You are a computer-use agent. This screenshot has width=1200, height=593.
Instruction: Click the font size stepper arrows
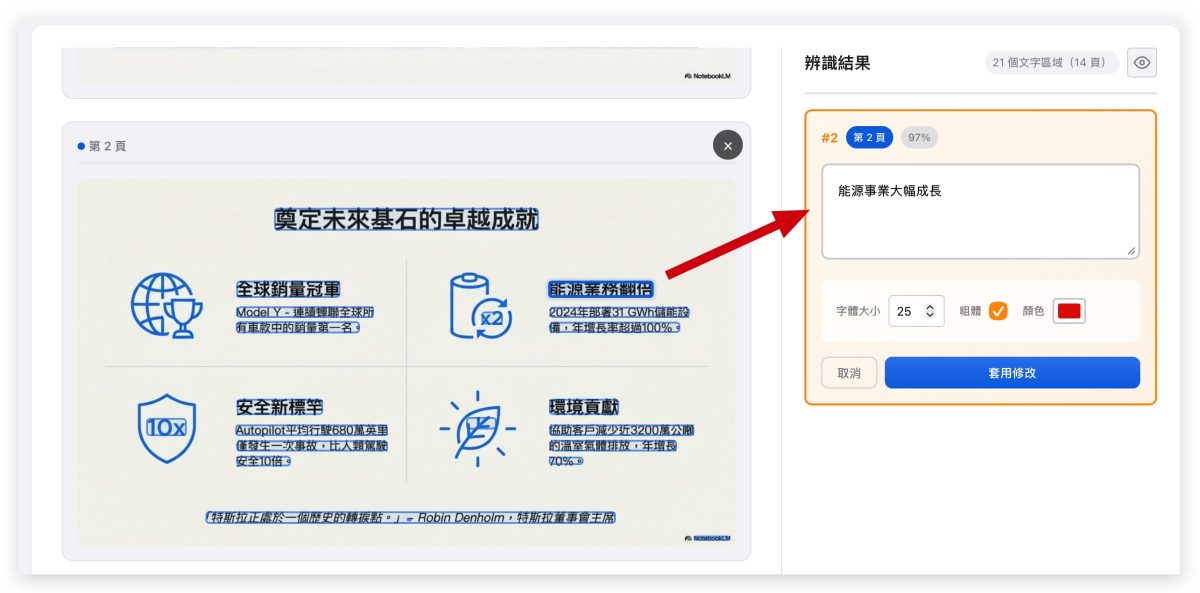click(930, 311)
